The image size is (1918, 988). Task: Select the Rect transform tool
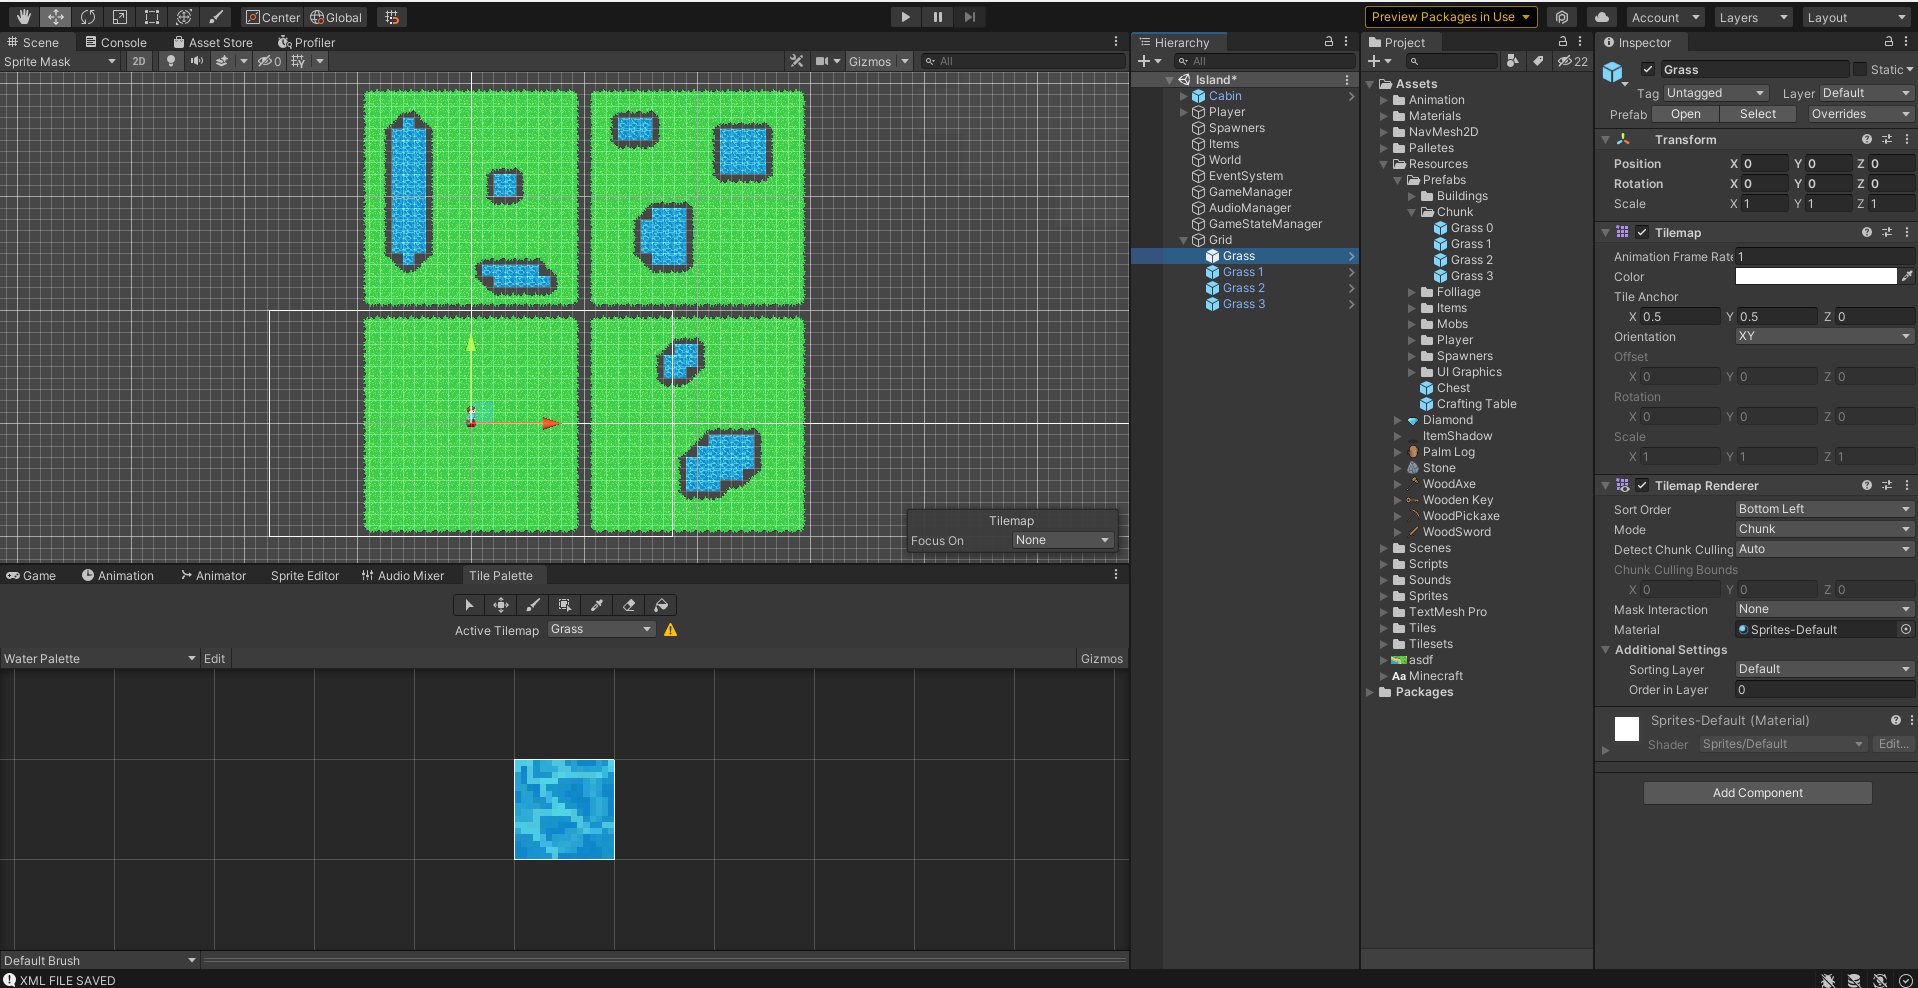[x=151, y=17]
